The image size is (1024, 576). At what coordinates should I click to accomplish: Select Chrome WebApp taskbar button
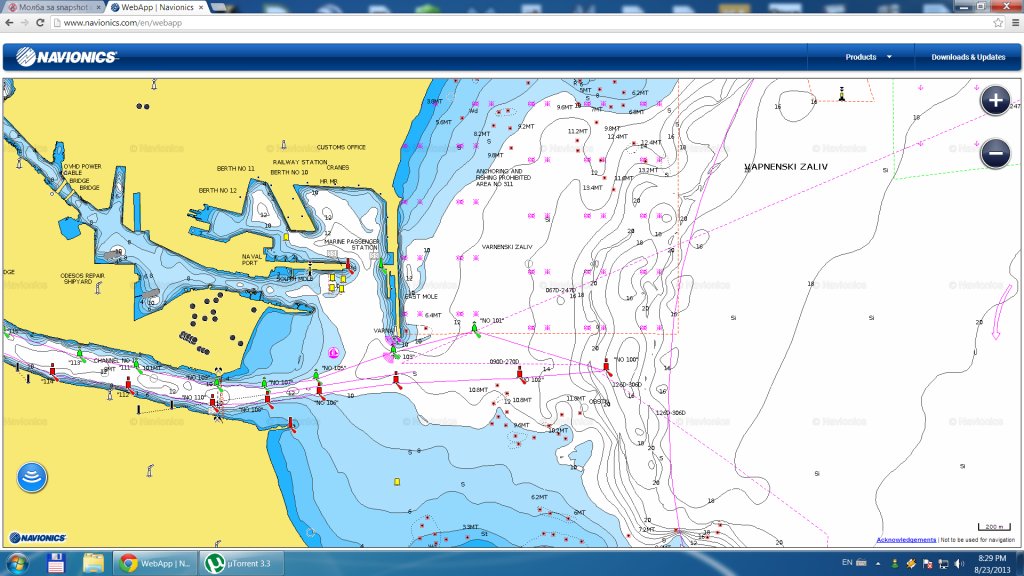155,563
